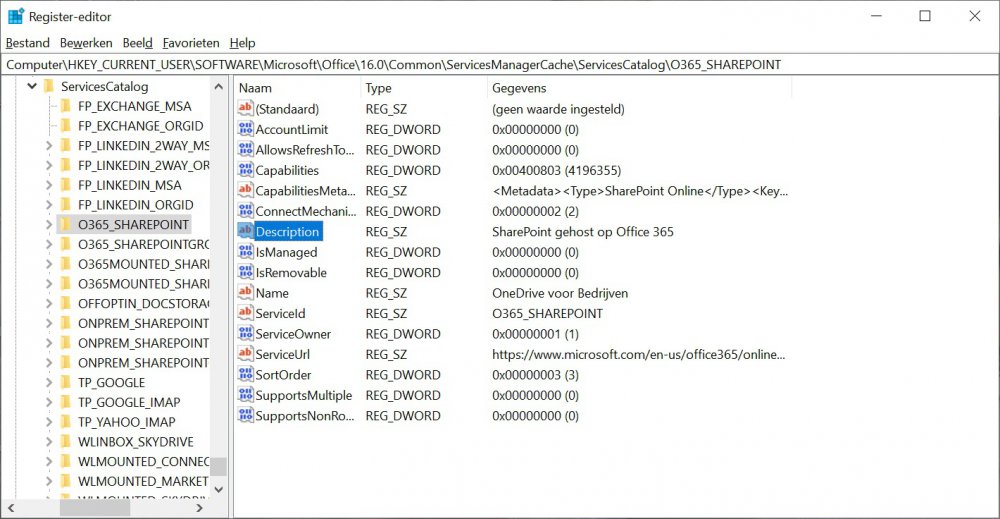The width and height of the screenshot is (1000, 519).
Task: Click the DWORD icon beside IsManaged
Action: [x=245, y=252]
